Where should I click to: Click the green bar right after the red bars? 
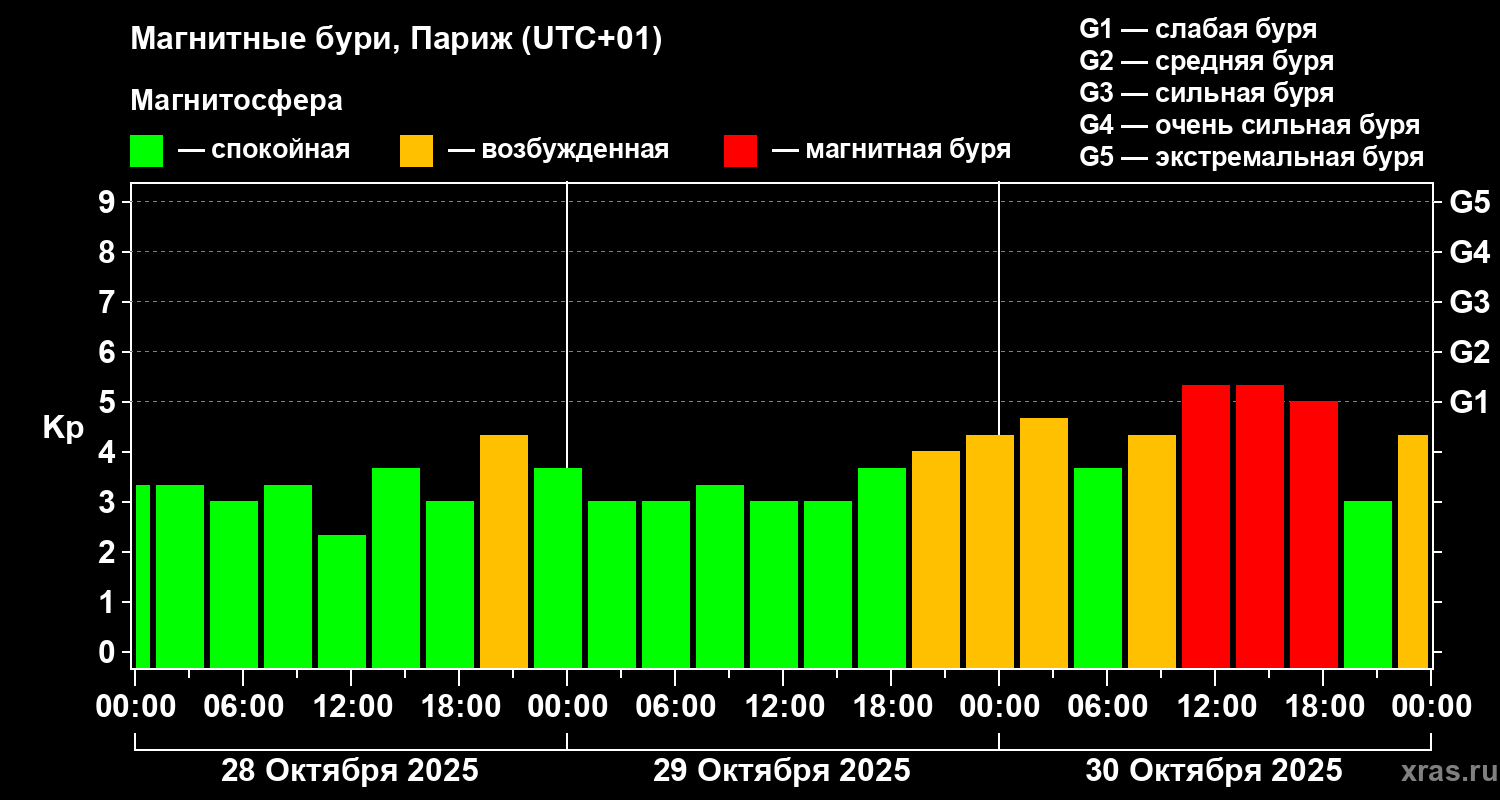[1368, 584]
